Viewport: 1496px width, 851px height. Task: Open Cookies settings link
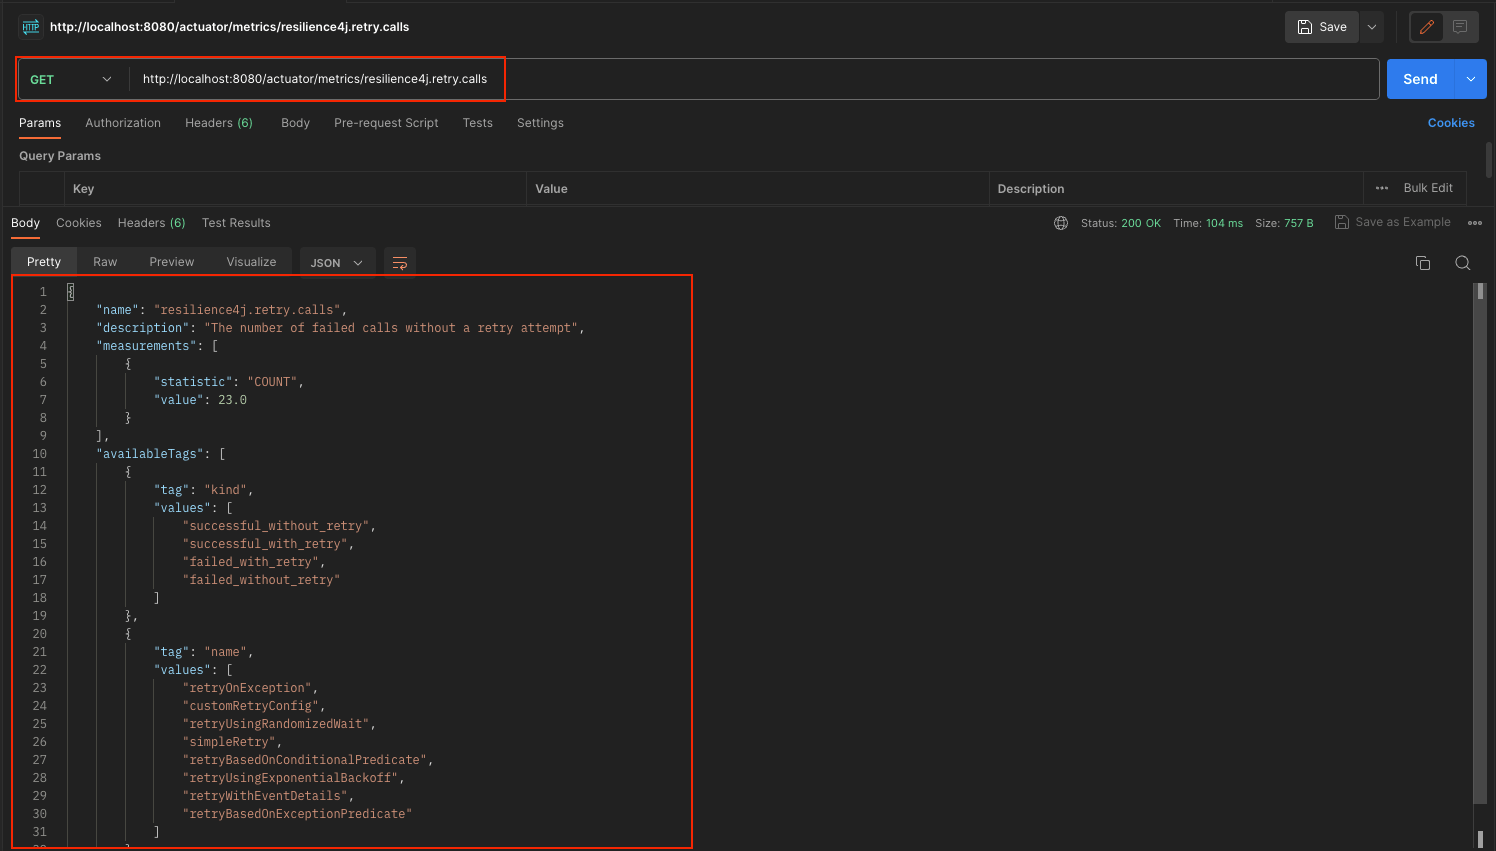click(x=1451, y=122)
